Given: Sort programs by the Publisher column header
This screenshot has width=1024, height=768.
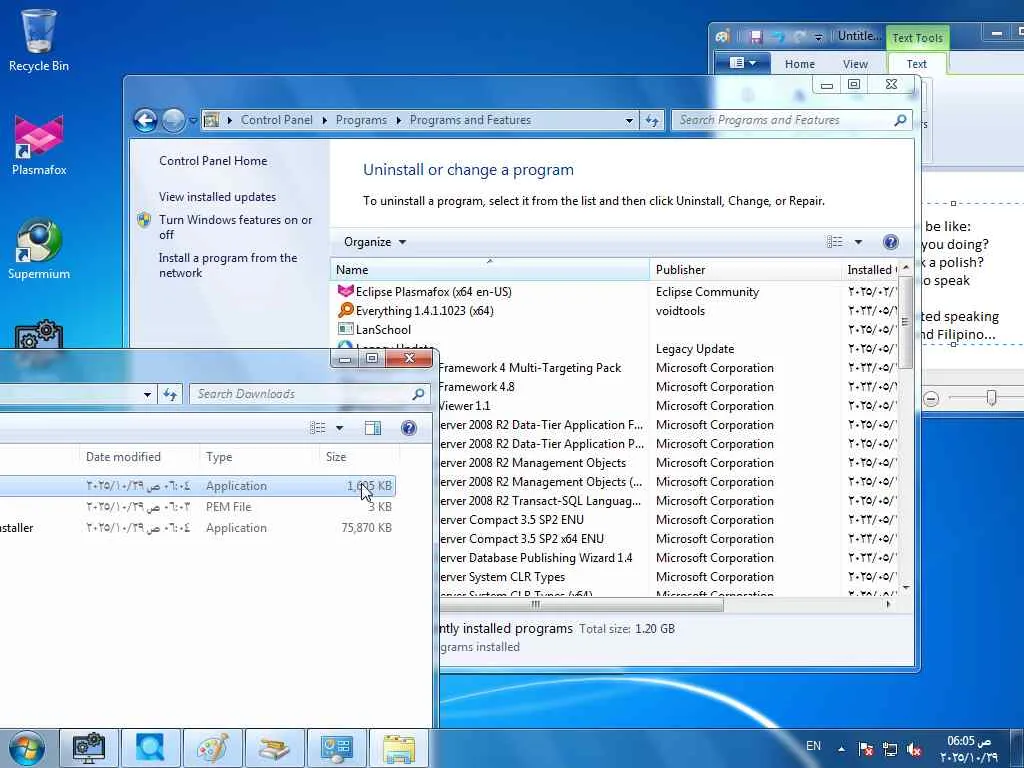Looking at the screenshot, I should (746, 270).
